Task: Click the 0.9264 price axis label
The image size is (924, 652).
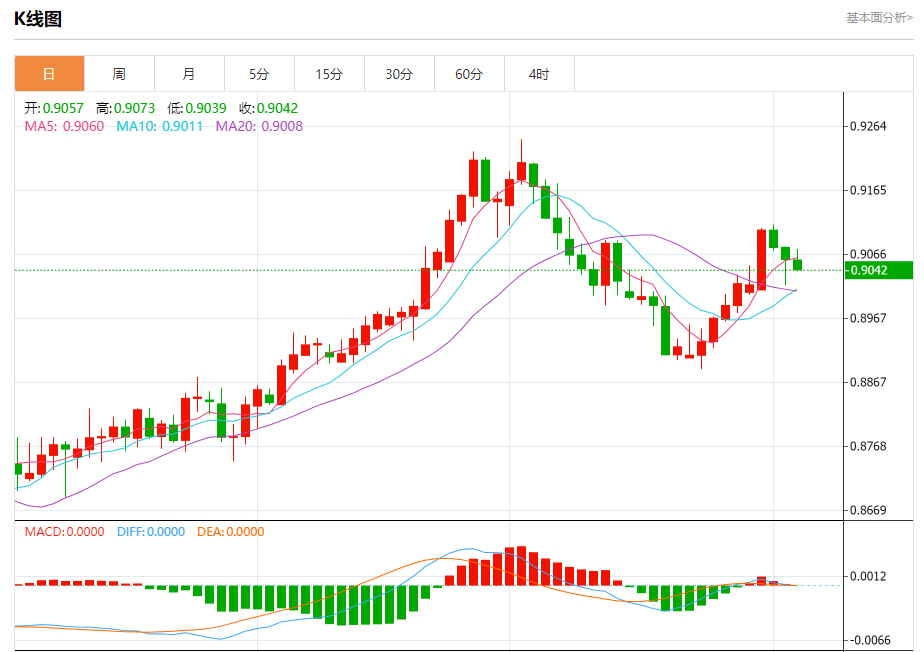Action: (868, 126)
